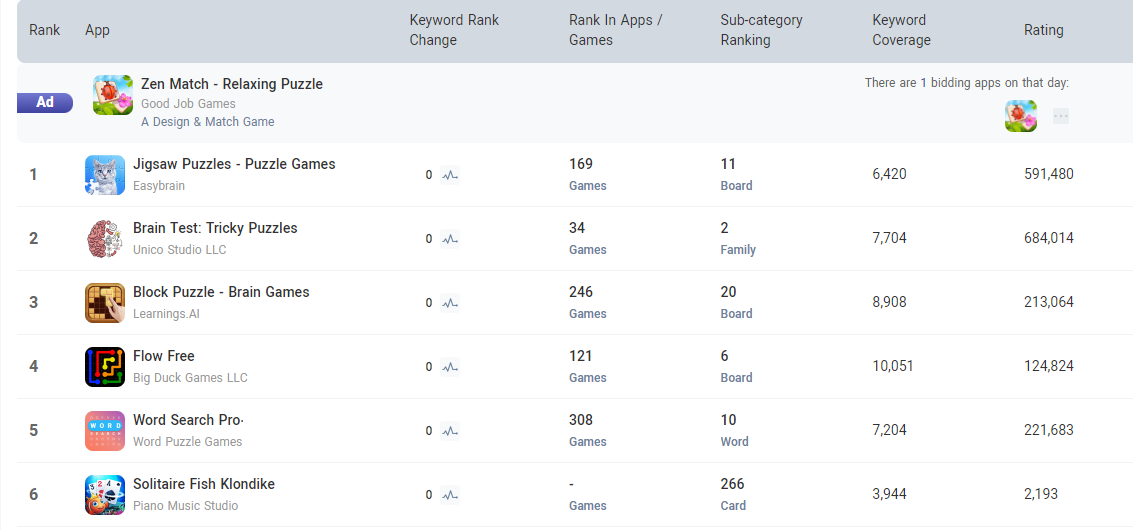
Task: Click the Zen Match ad icon
Action: pos(113,95)
